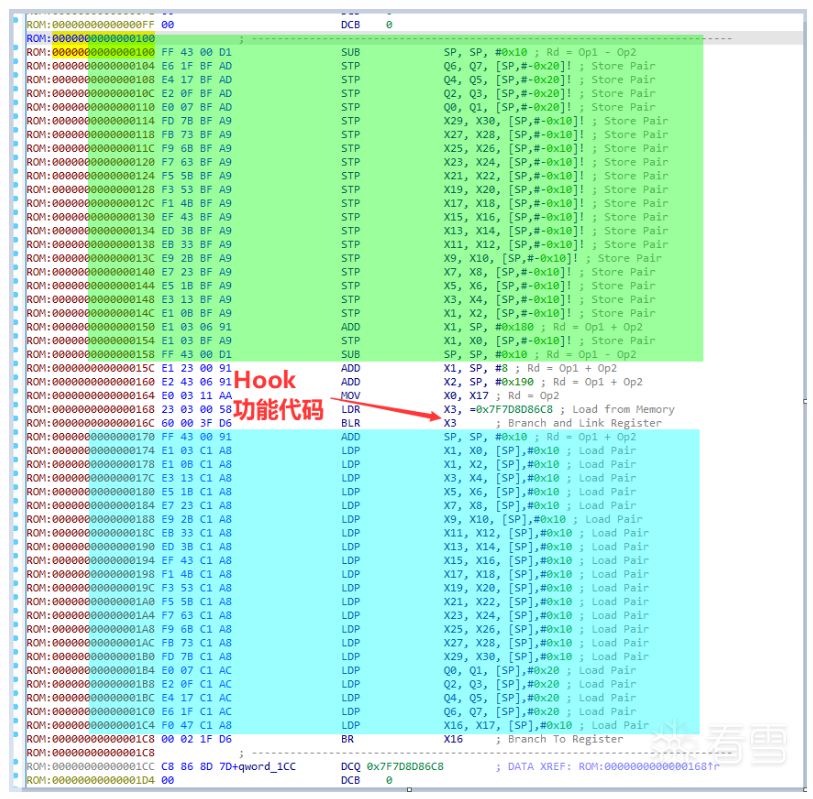
Task: Select the LDP X27, X28 line
Action: click(338, 643)
